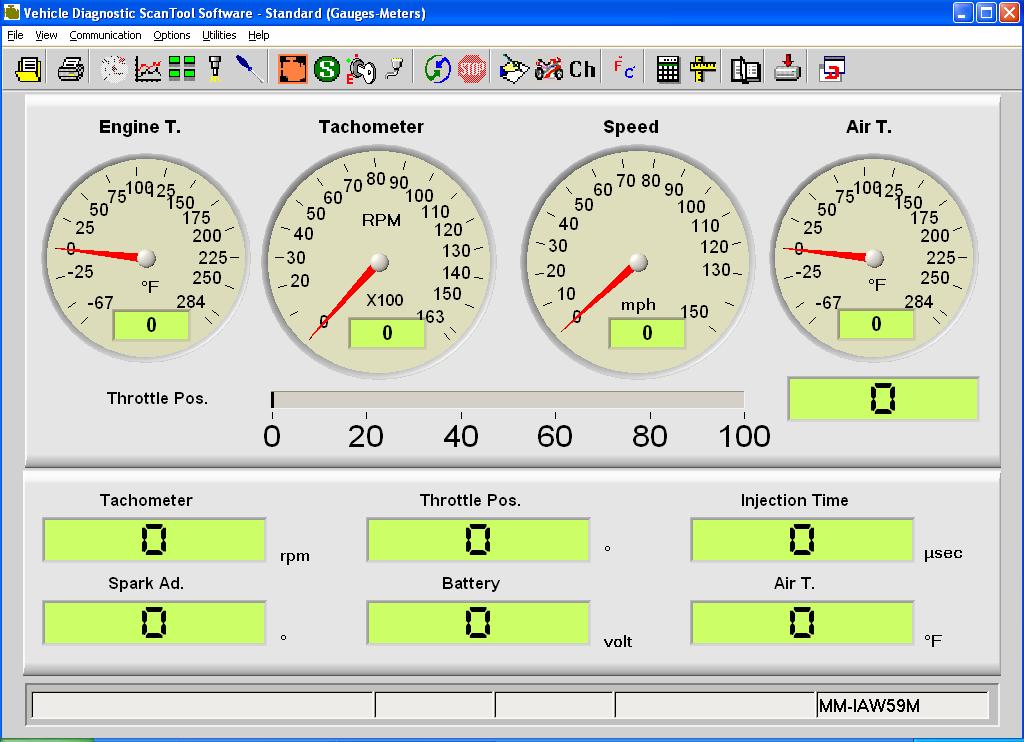1024x742 pixels.
Task: Click the yellow ruler measurement icon
Action: click(703, 69)
